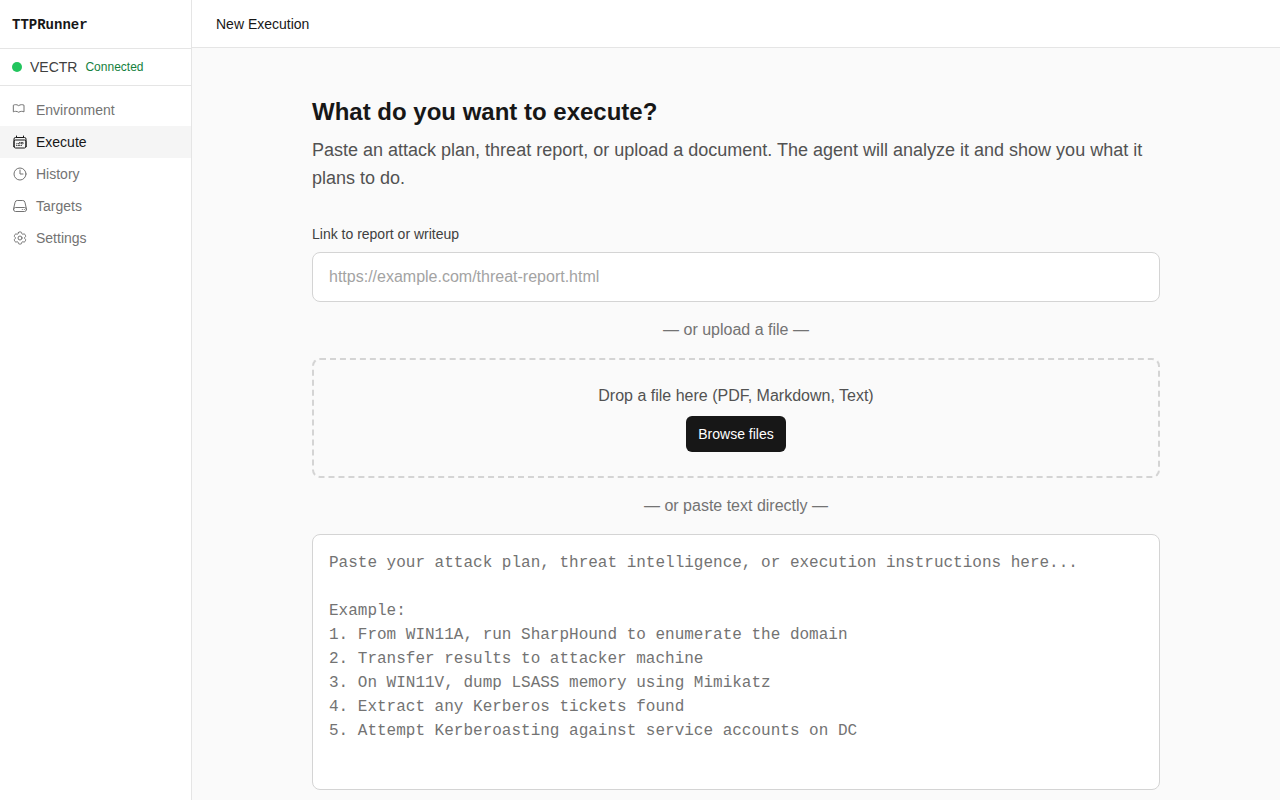Click the Execute calendar icon in sidebar
The height and width of the screenshot is (800, 1280).
(19, 142)
